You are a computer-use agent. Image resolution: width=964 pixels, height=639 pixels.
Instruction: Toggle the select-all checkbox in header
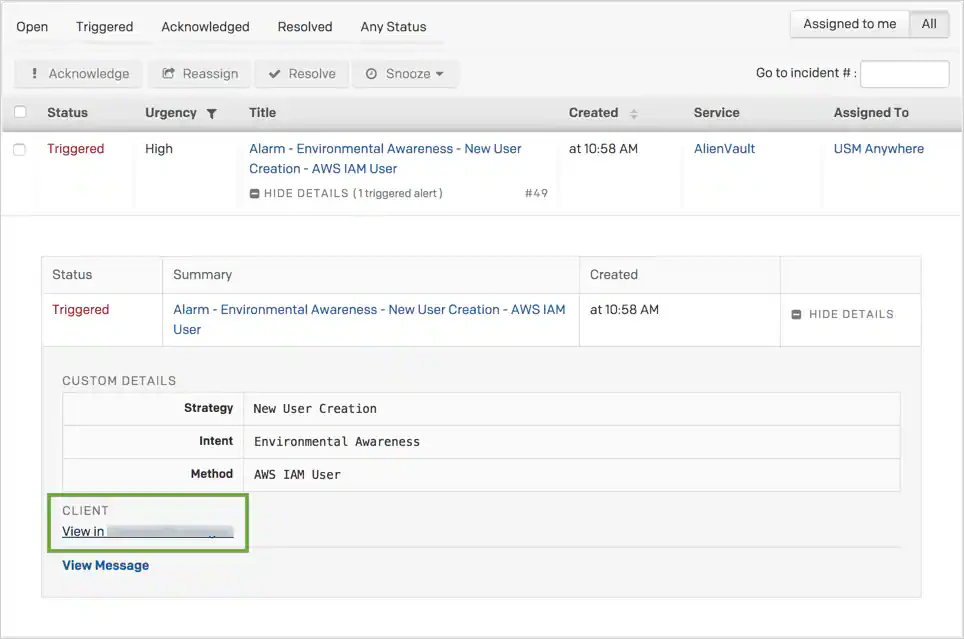(x=20, y=111)
